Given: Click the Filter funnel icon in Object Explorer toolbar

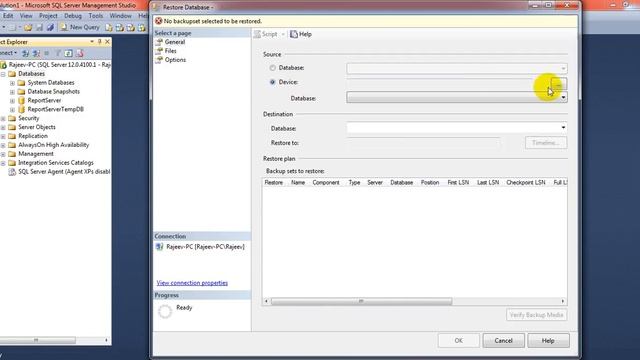Looking at the screenshot, I should [58, 53].
